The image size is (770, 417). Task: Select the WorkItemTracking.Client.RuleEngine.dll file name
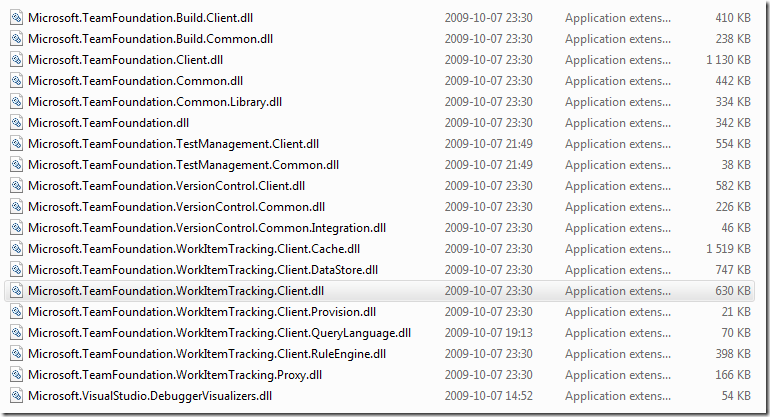tap(207, 354)
